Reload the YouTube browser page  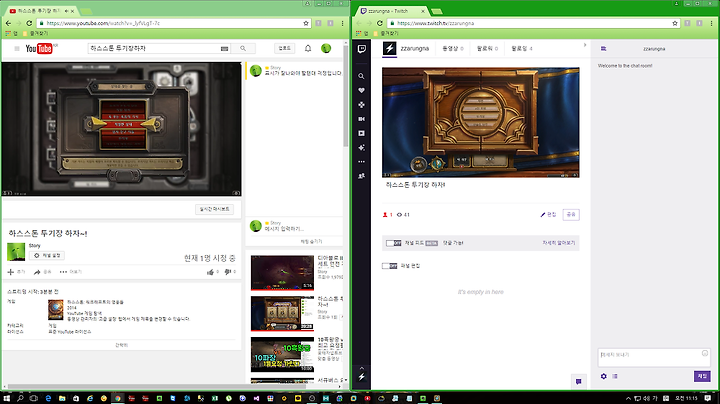coord(29,23)
